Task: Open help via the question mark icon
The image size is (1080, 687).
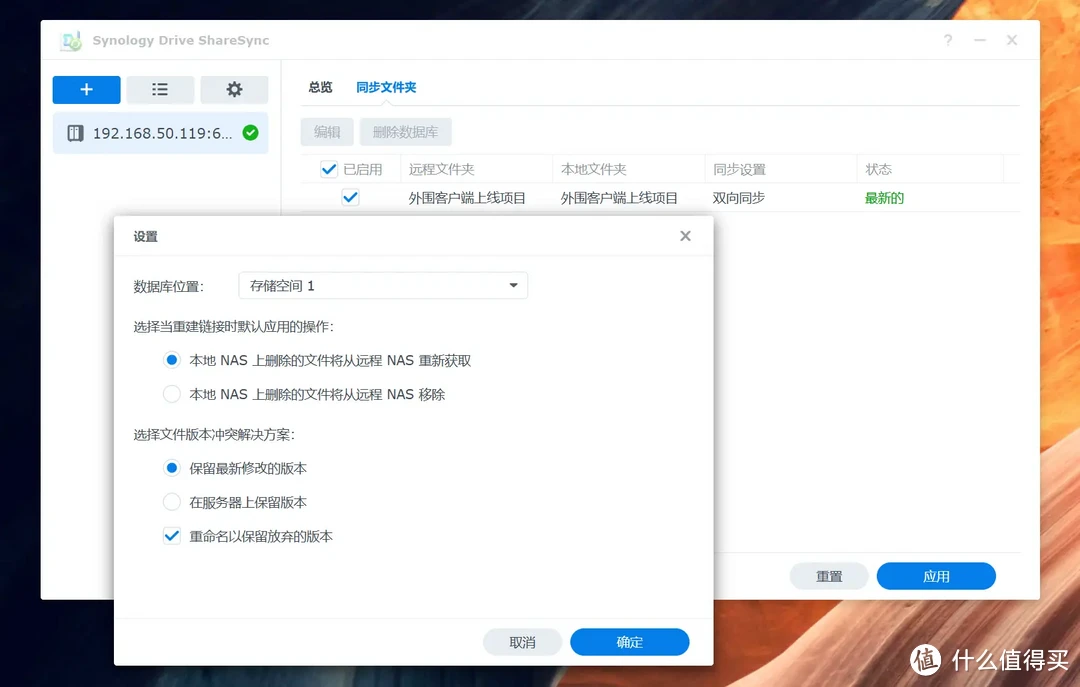Action: click(947, 40)
